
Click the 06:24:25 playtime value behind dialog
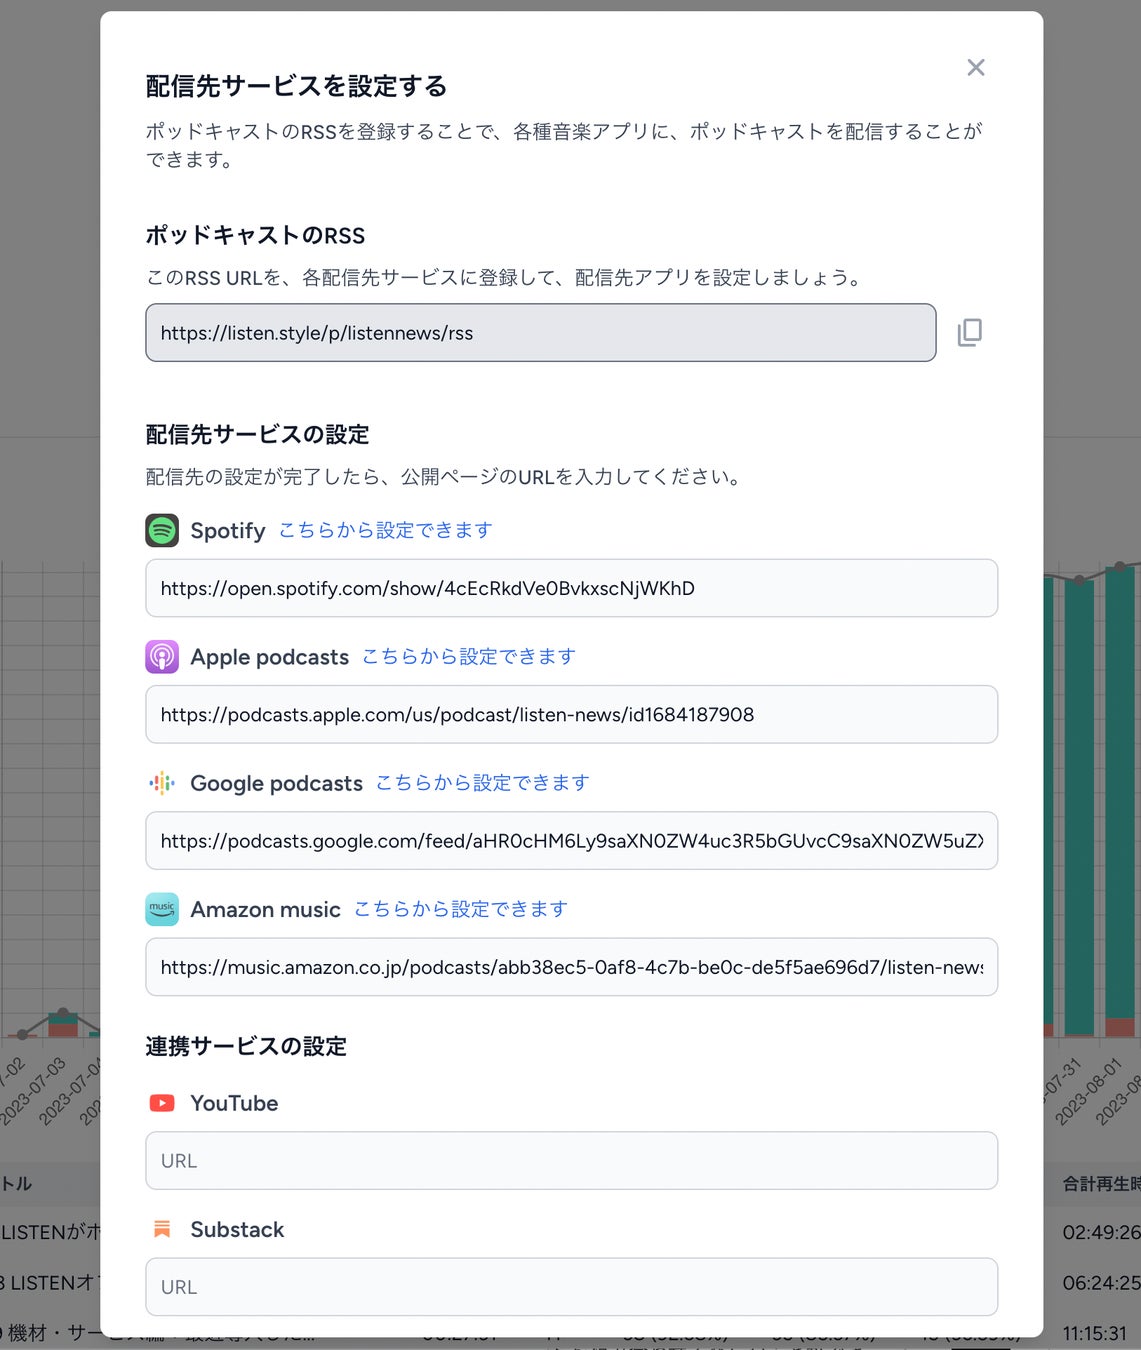coord(1101,1282)
